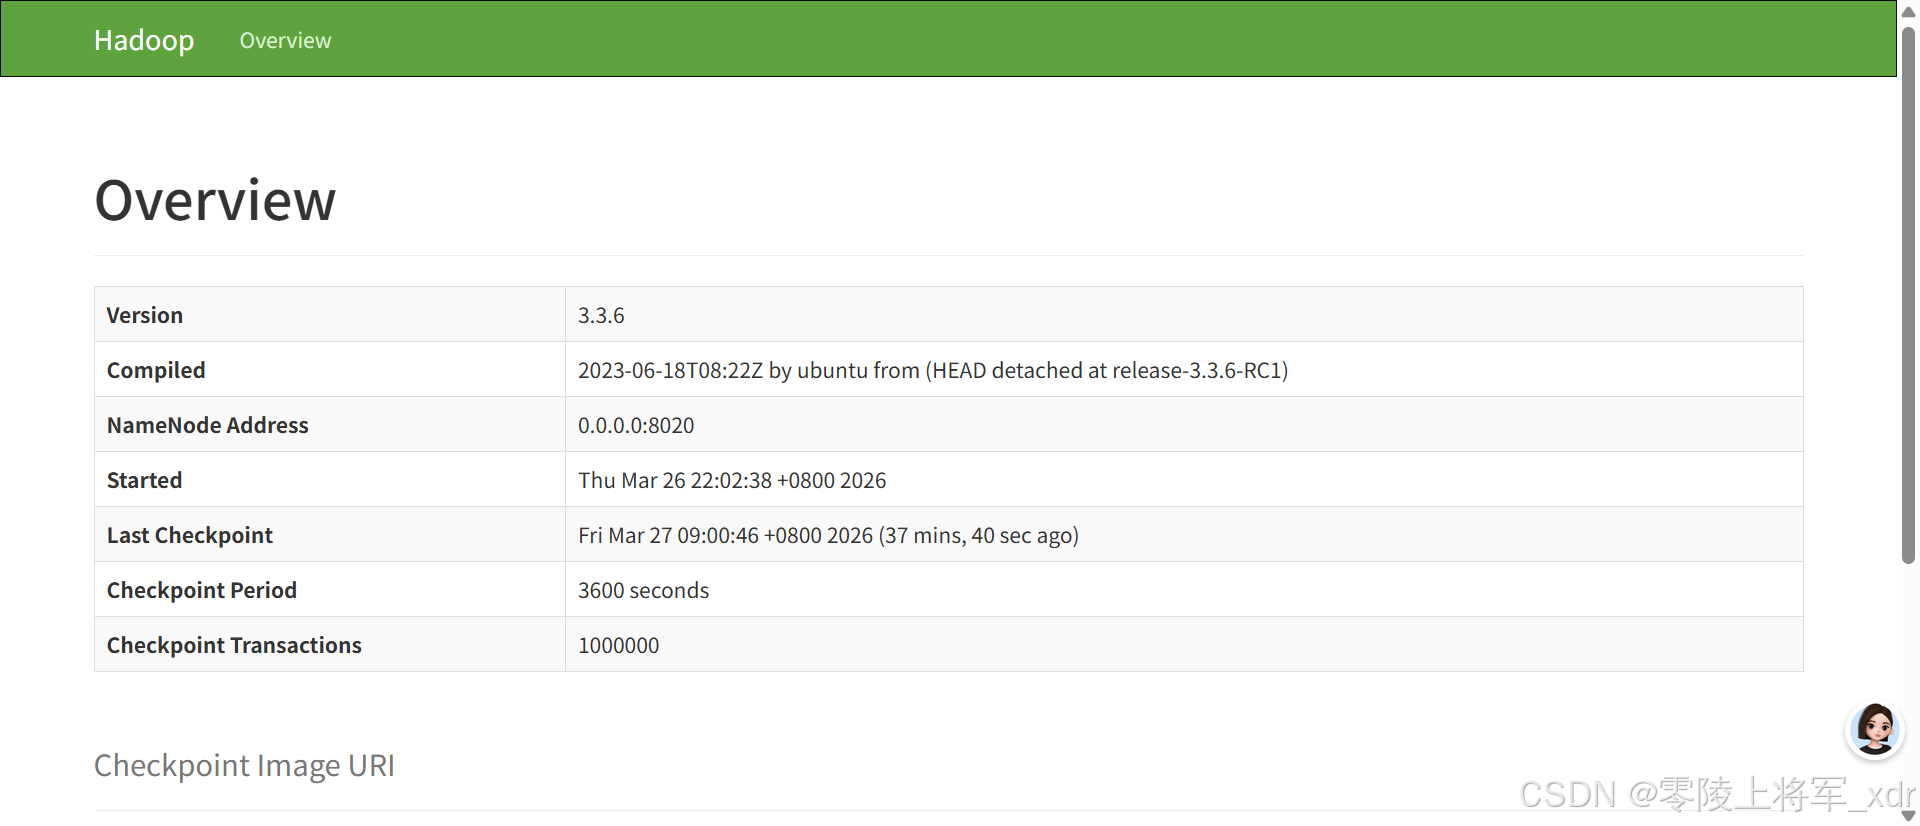1920x826 pixels.
Task: Click the scrollbar down arrow
Action: tap(1908, 816)
